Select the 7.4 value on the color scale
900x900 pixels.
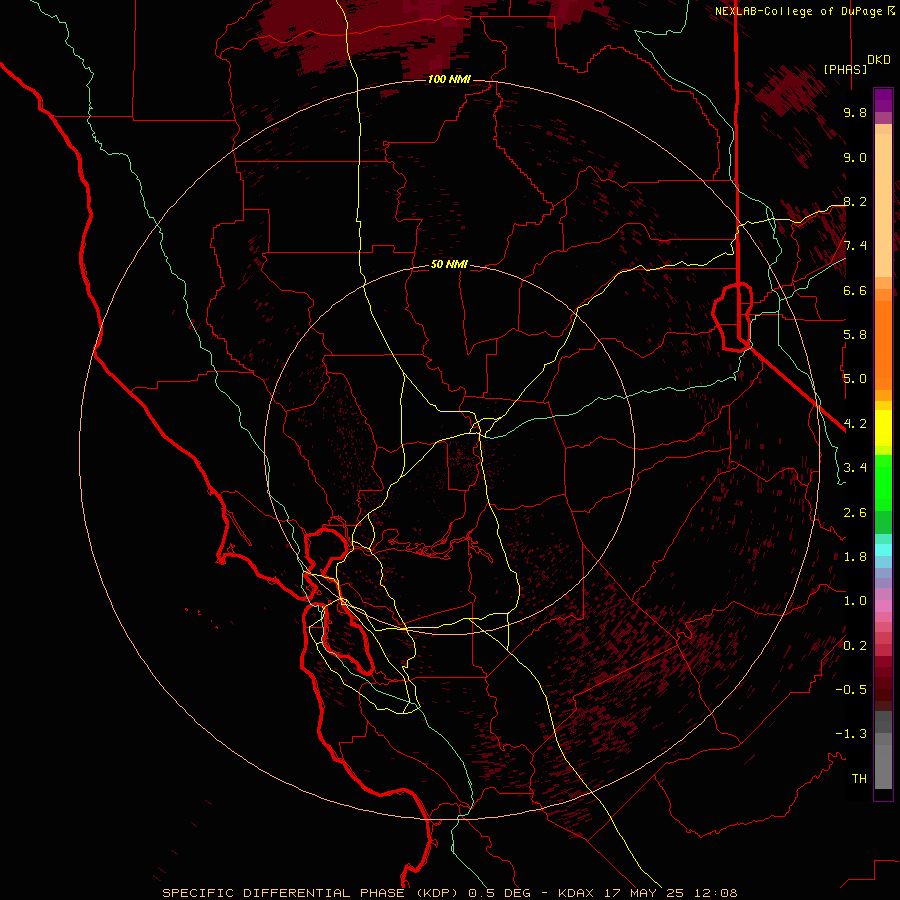[855, 246]
